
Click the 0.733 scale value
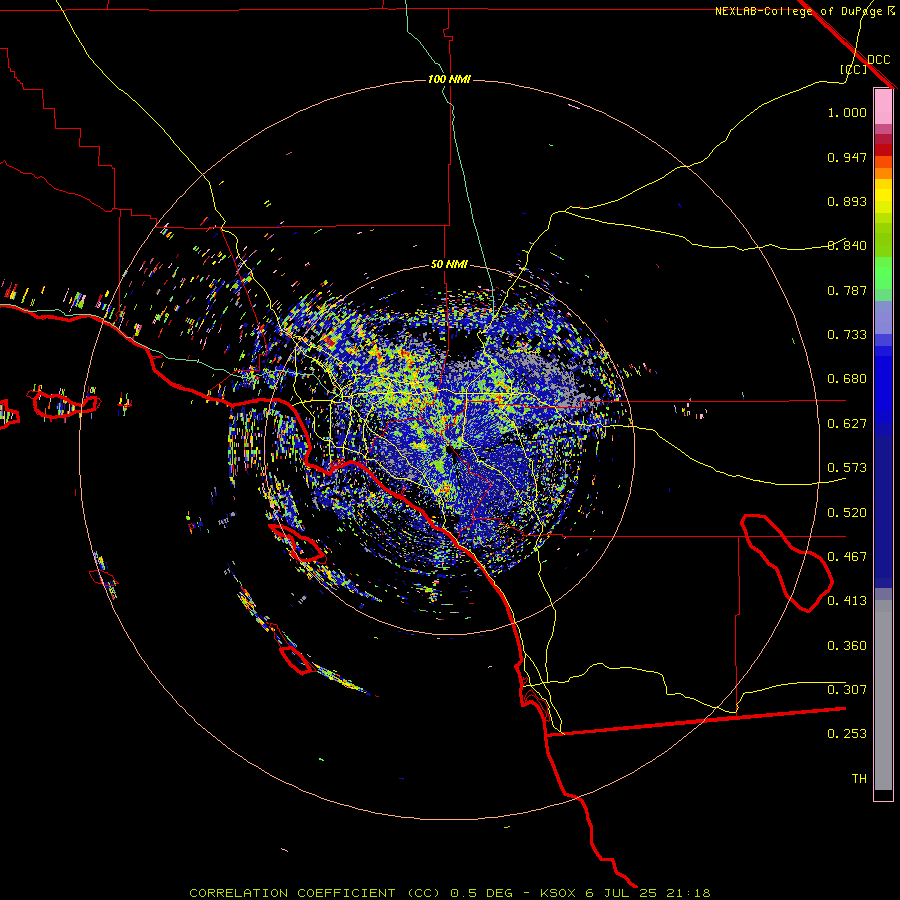pyautogui.click(x=847, y=335)
